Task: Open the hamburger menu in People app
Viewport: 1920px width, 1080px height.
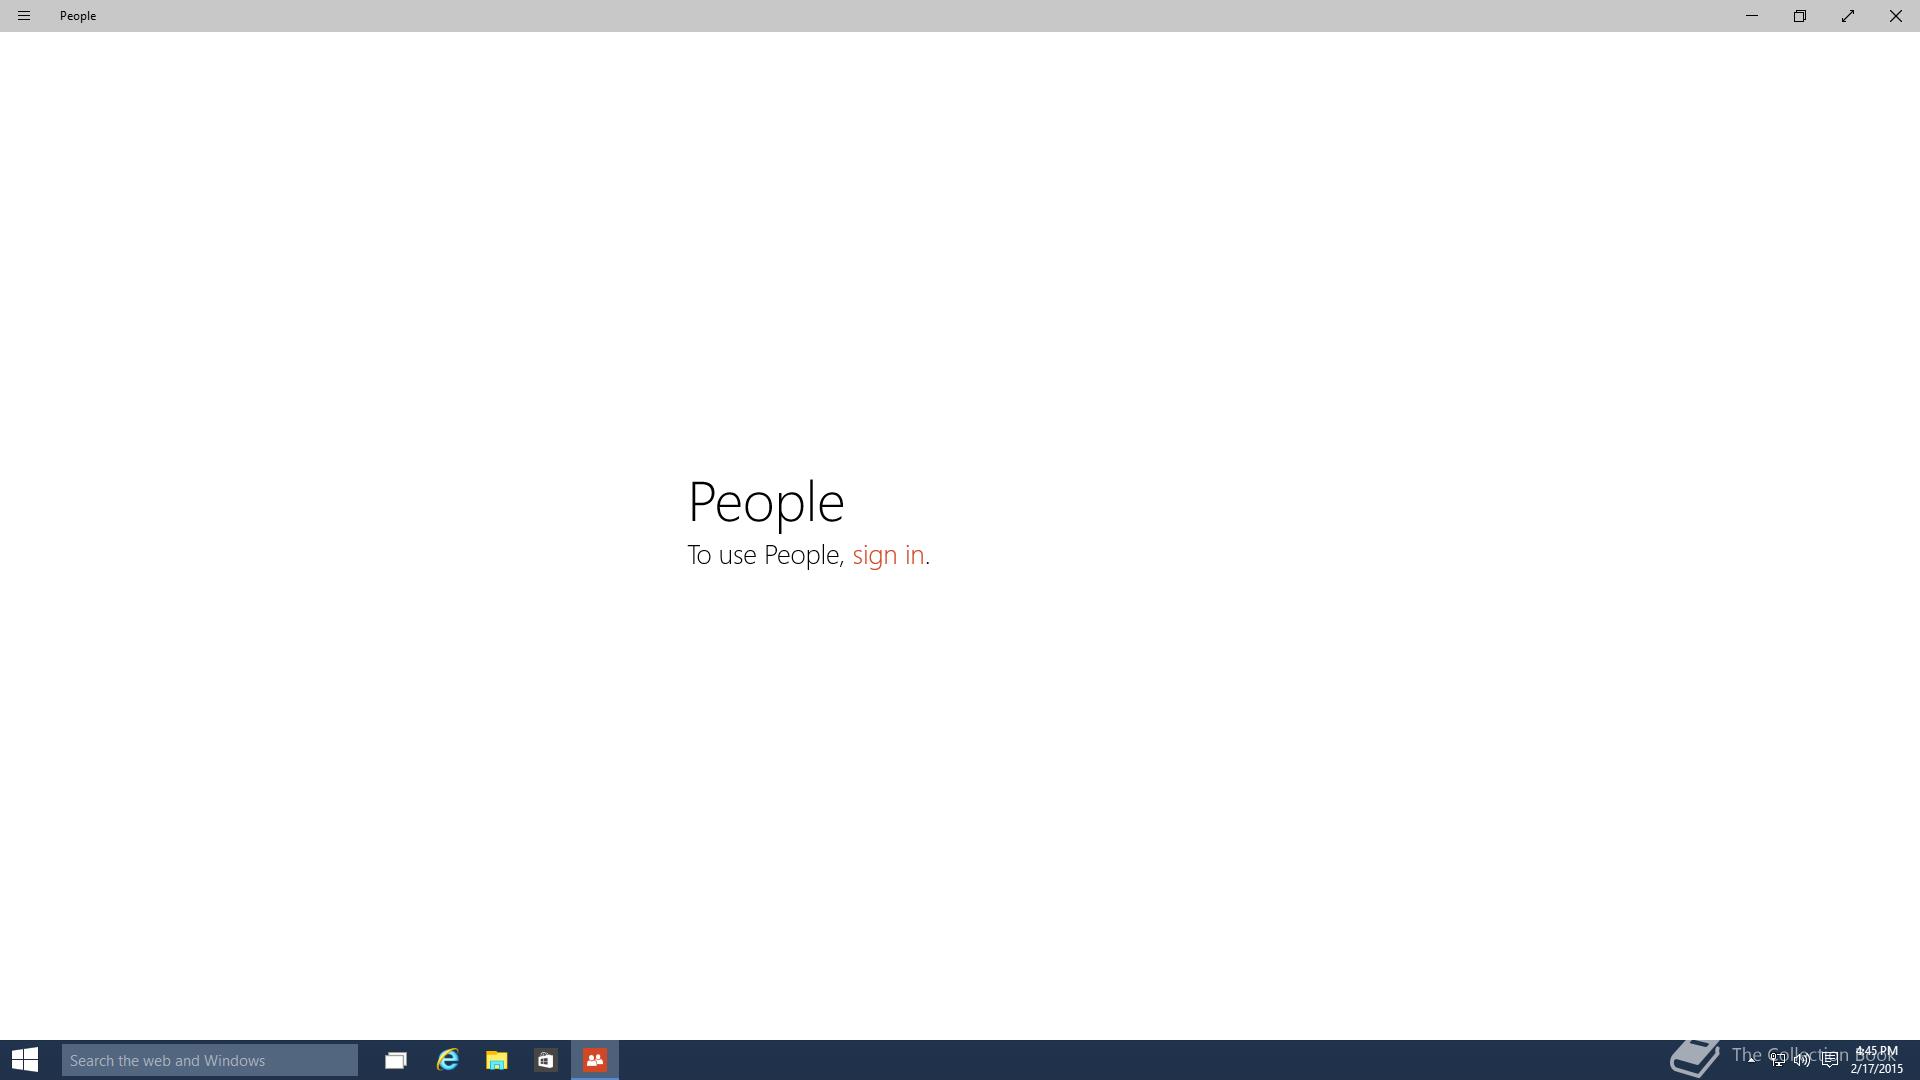Action: click(24, 16)
